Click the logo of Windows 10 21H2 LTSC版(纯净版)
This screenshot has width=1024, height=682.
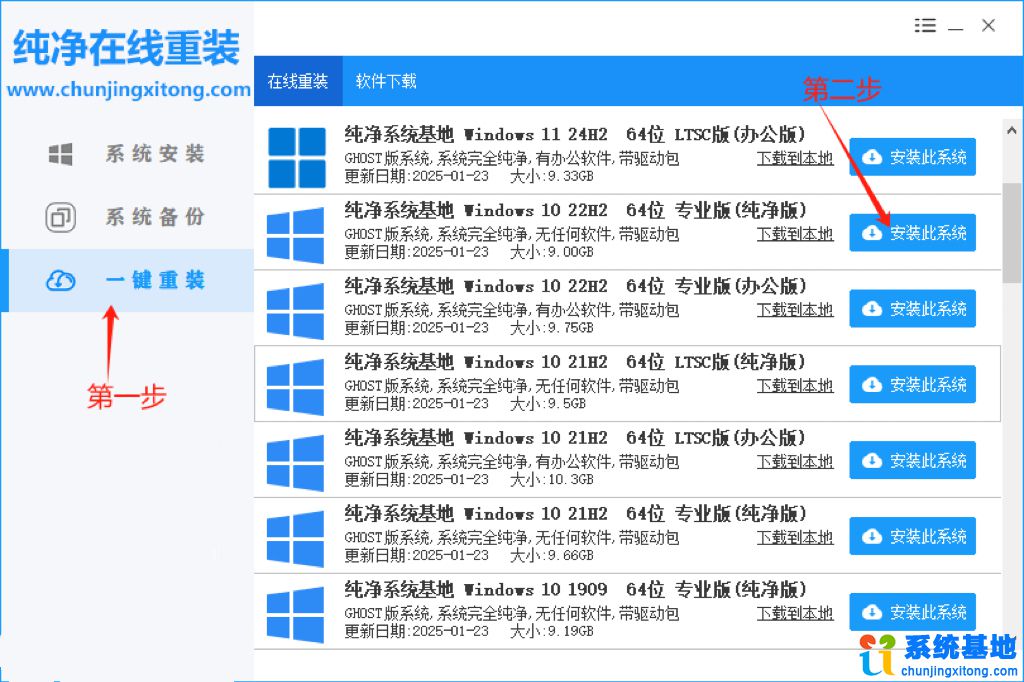(x=296, y=386)
